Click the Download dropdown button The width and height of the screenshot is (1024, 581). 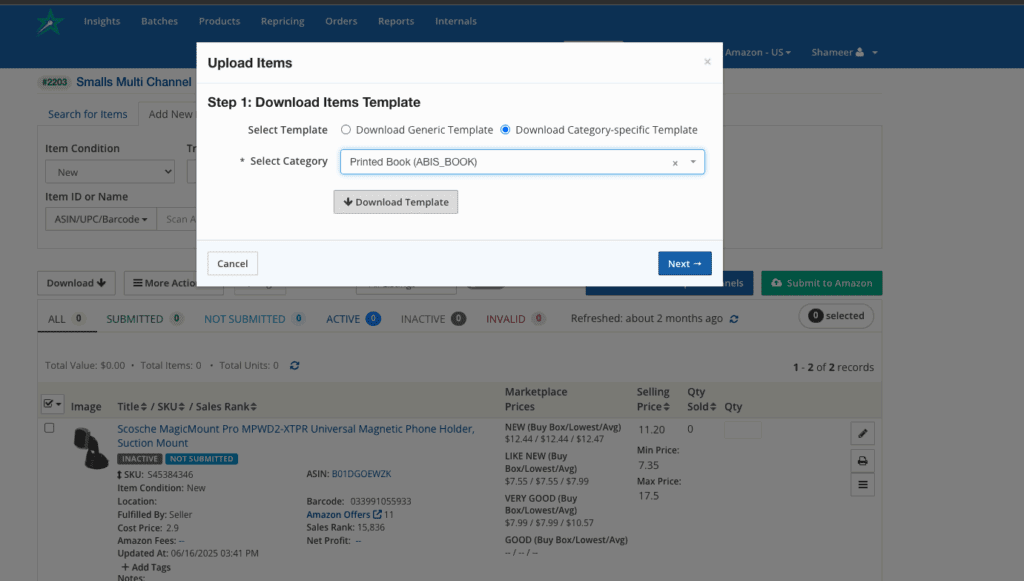76,283
